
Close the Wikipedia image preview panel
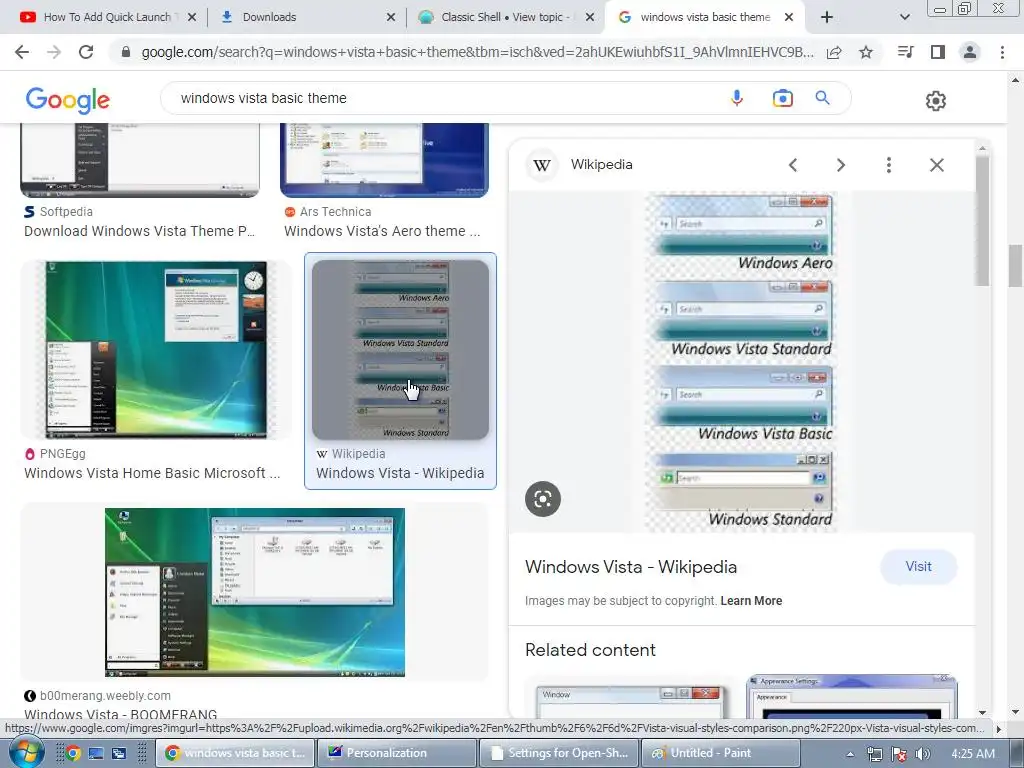pyautogui.click(x=936, y=165)
